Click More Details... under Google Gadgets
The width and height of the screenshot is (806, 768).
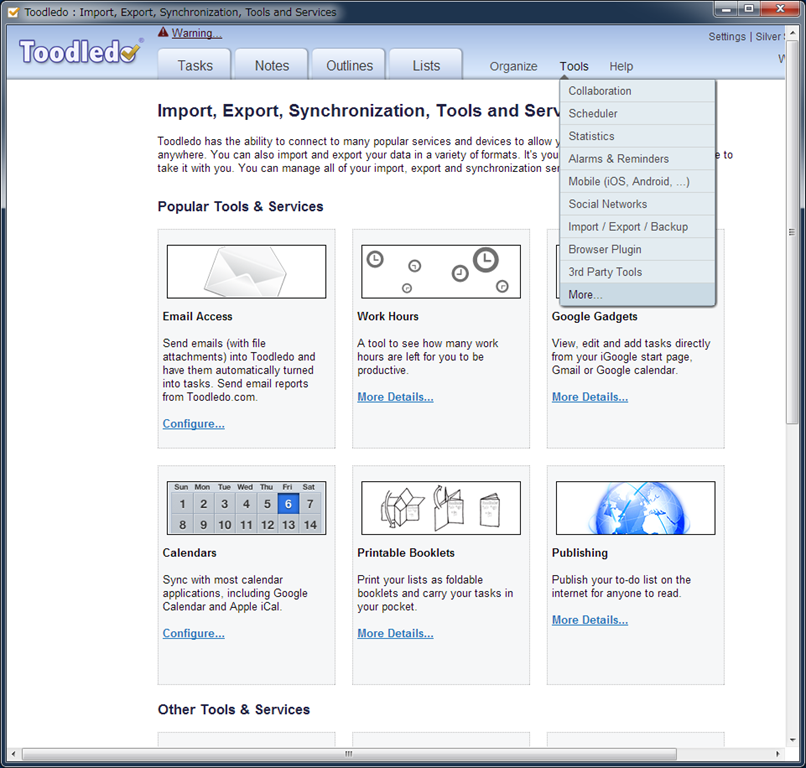click(x=590, y=397)
